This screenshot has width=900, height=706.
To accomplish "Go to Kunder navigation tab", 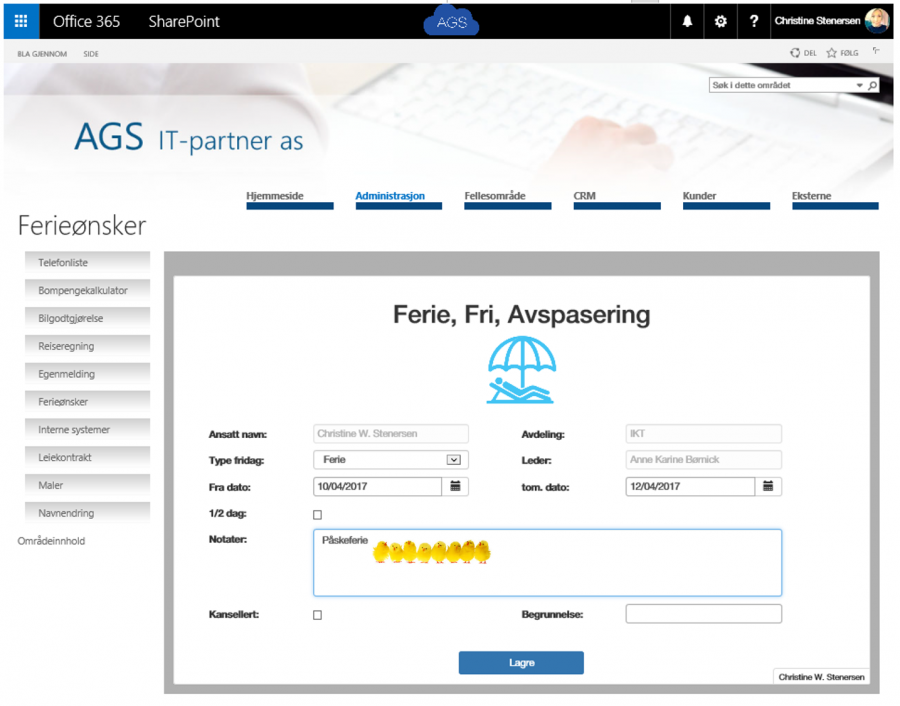I will coord(726,199).
